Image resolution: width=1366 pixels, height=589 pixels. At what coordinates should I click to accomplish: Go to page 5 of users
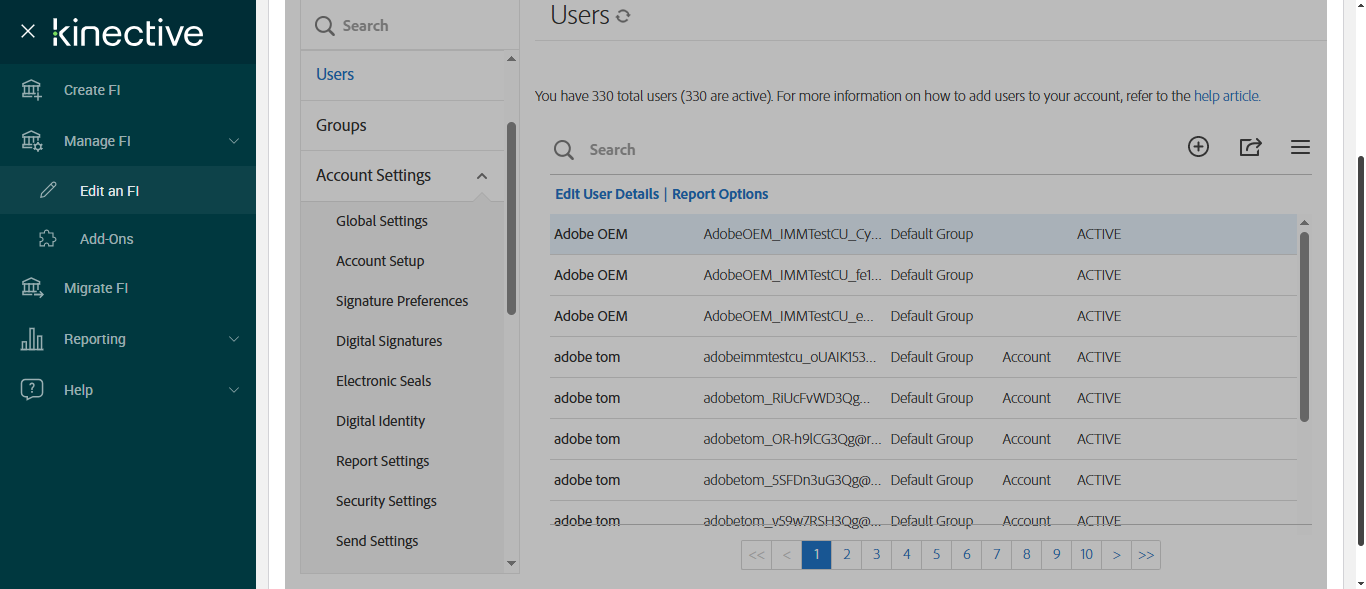936,555
